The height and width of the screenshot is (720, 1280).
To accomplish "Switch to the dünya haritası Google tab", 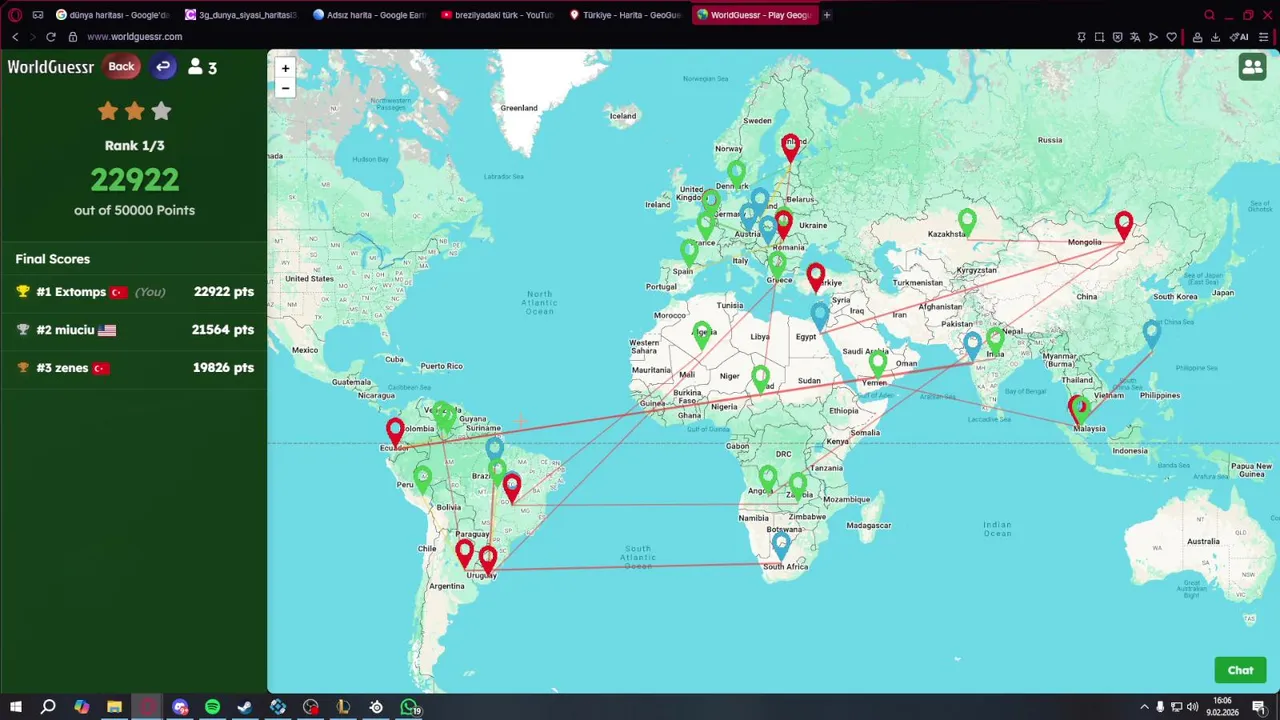I will [x=112, y=15].
